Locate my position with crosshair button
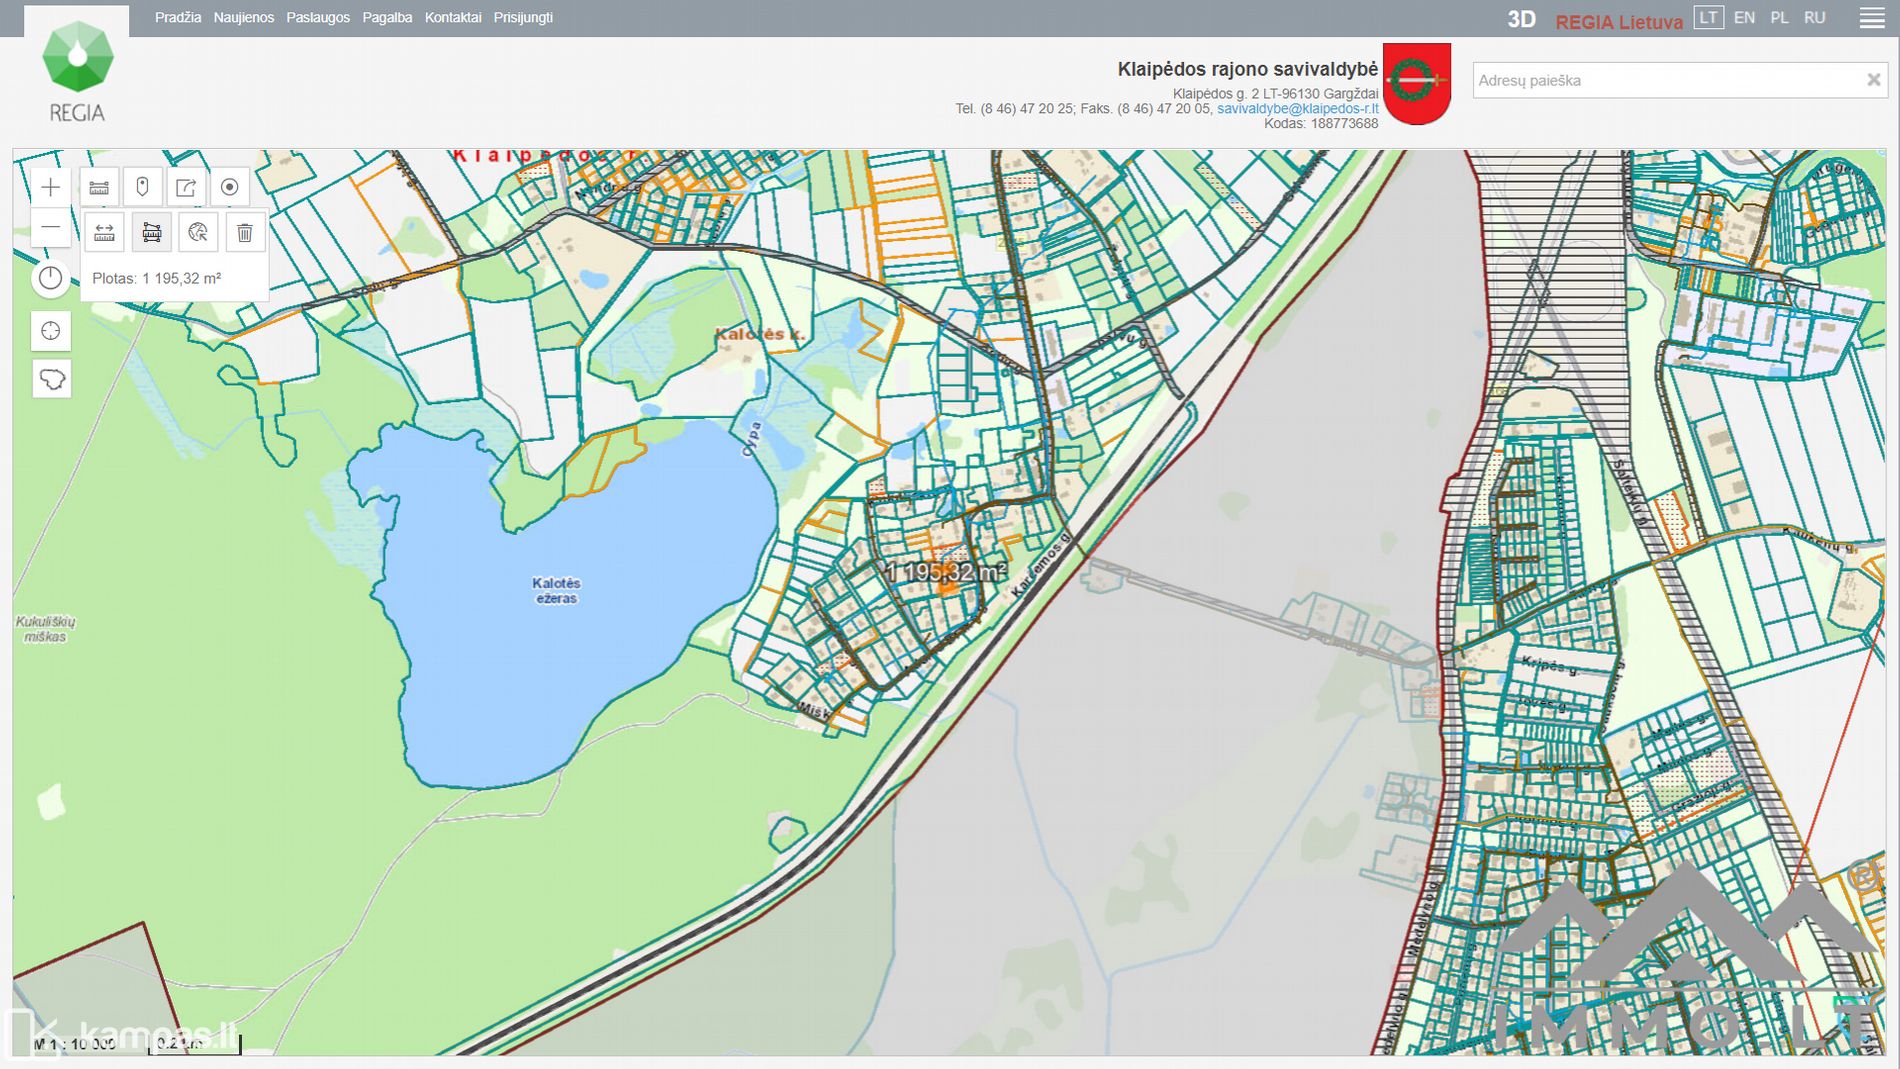 [x=51, y=331]
